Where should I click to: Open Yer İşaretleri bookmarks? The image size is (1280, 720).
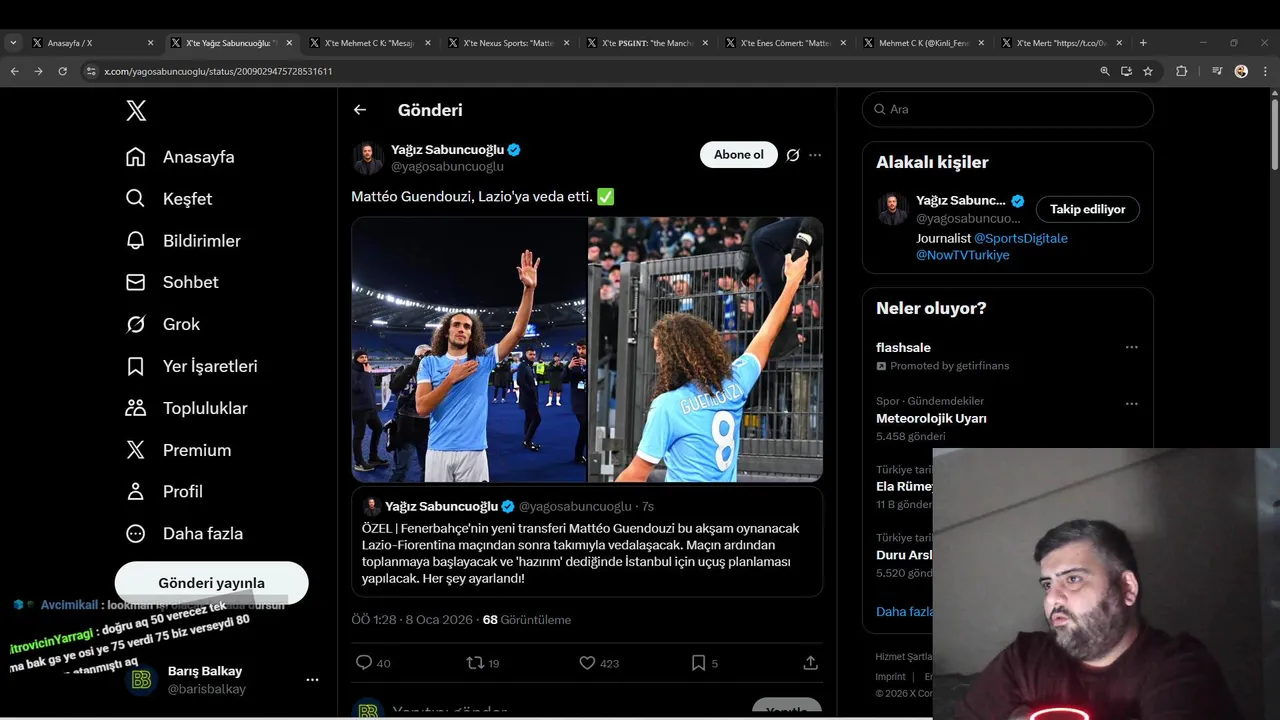click(x=191, y=366)
